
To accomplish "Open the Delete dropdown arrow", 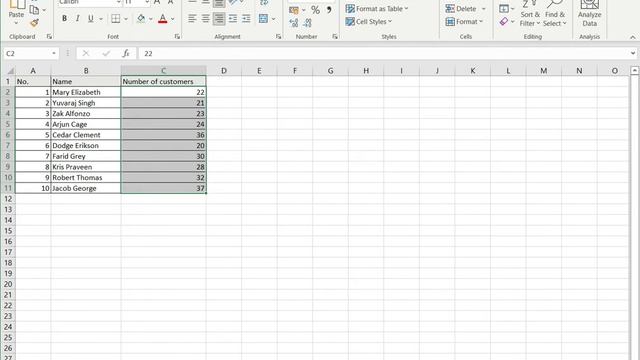I will tap(484, 9).
